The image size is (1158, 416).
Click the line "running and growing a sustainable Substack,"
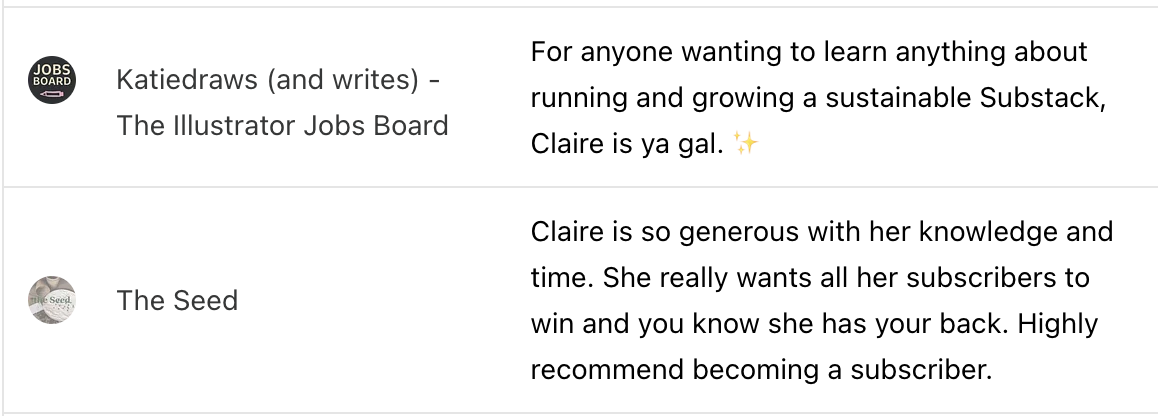(817, 99)
